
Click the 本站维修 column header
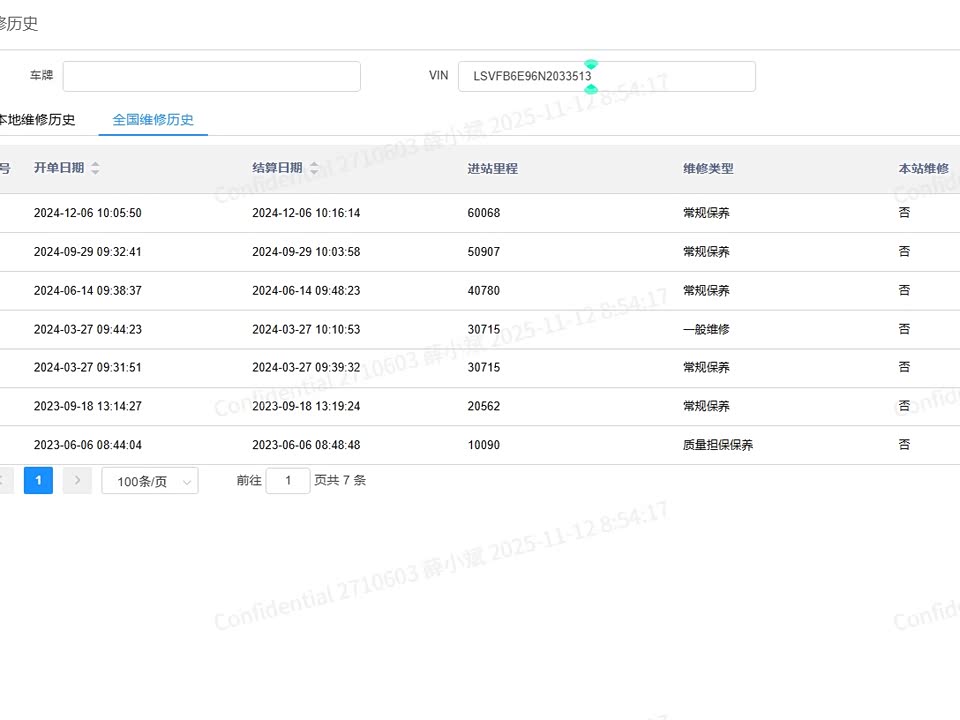pos(923,169)
